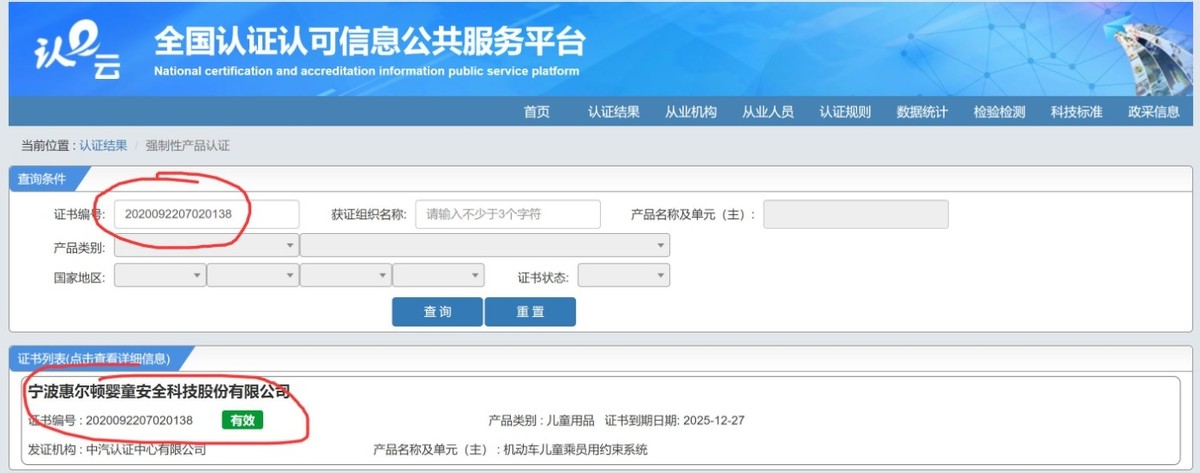Click certificate number text 2020092207020138 in the list
Viewport: 1200px width, 473px height.
tap(139, 420)
